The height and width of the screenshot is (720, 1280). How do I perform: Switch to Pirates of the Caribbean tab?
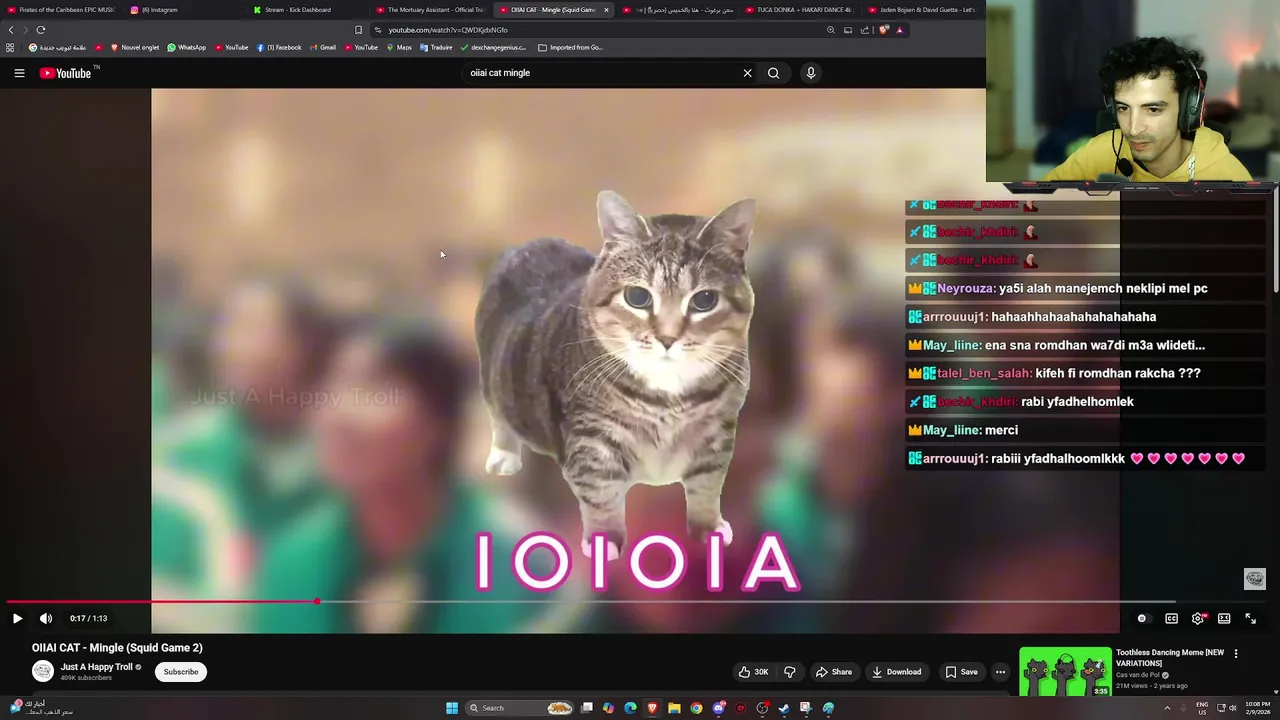(x=61, y=10)
